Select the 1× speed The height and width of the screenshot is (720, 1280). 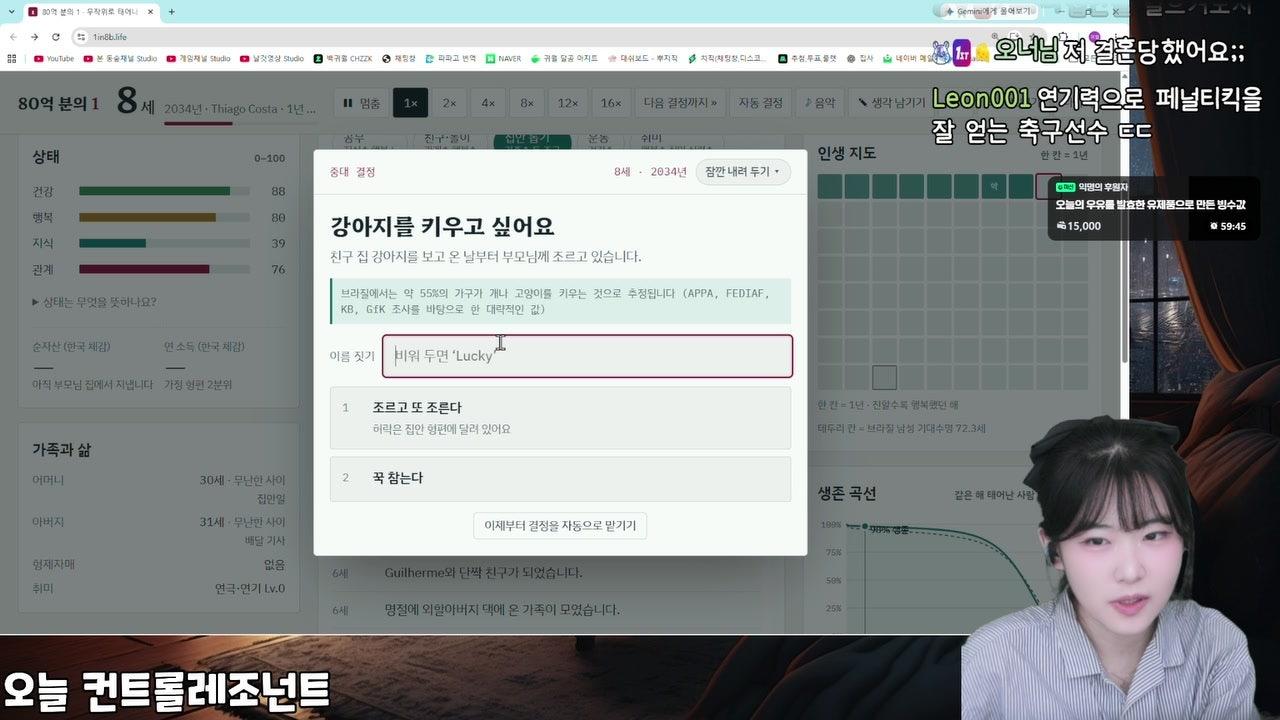point(410,103)
